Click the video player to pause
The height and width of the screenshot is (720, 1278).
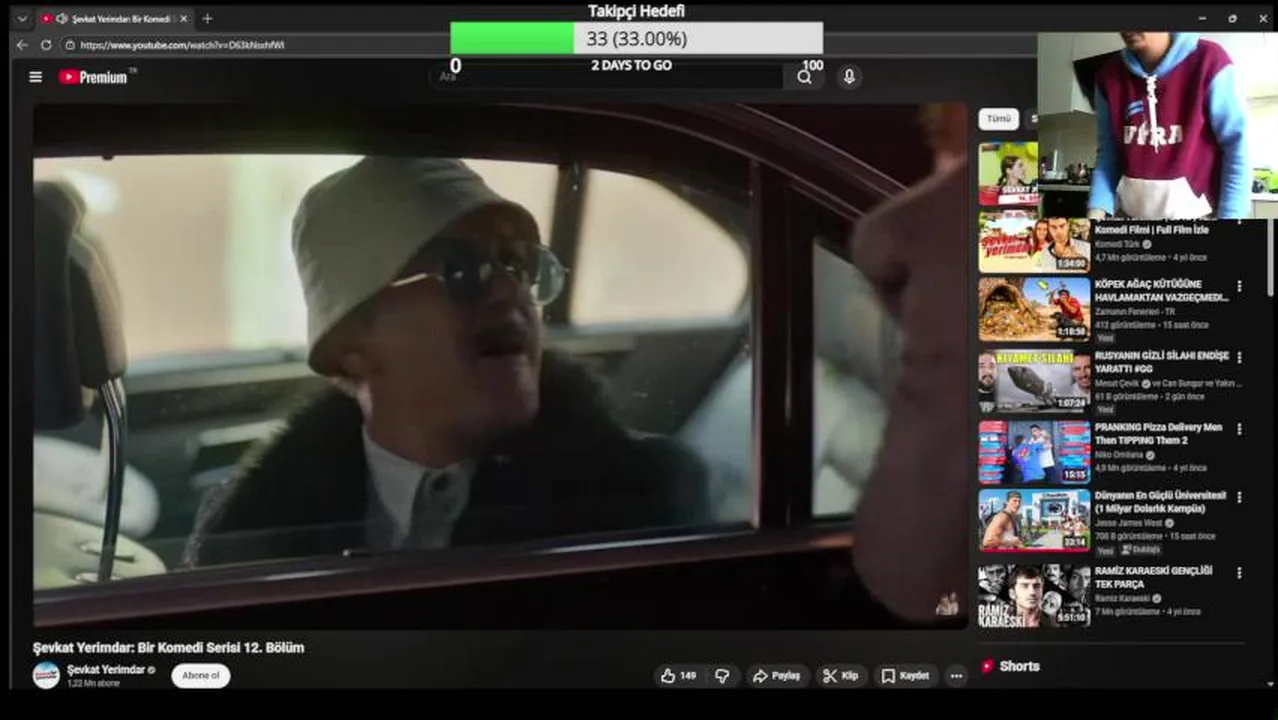pyautogui.click(x=500, y=365)
